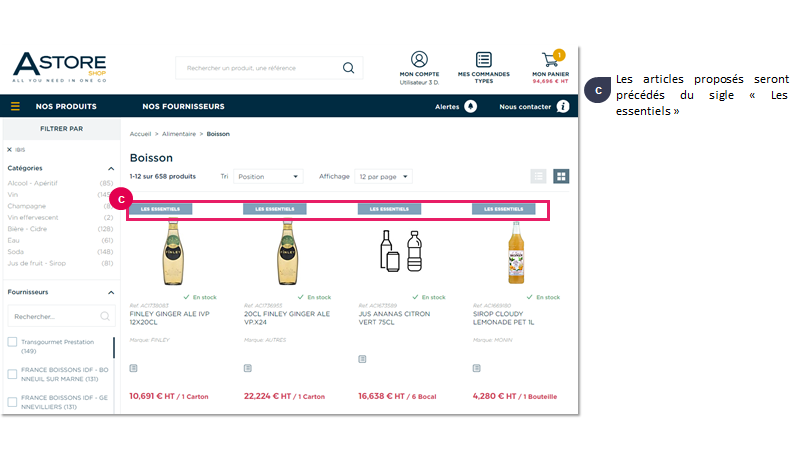The height and width of the screenshot is (450, 800).
Task: Click cart total 94,696 € HT
Action: (551, 81)
